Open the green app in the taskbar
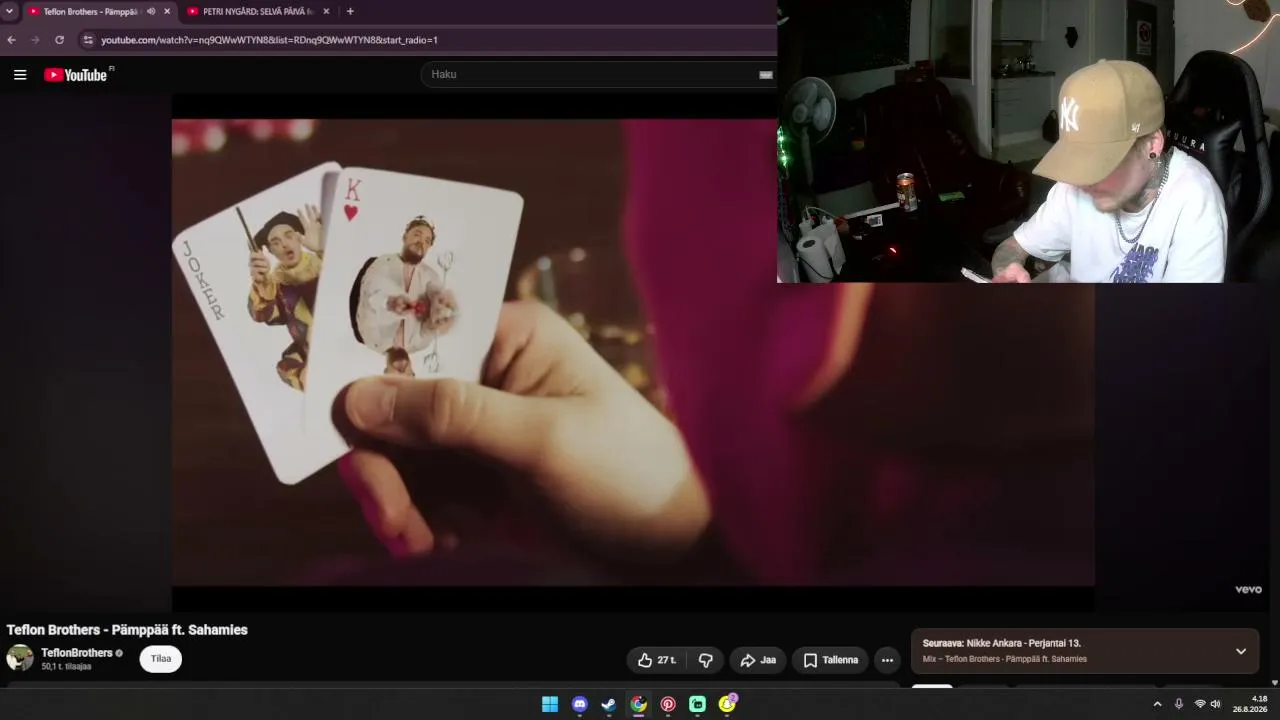1280x720 pixels. coord(697,704)
